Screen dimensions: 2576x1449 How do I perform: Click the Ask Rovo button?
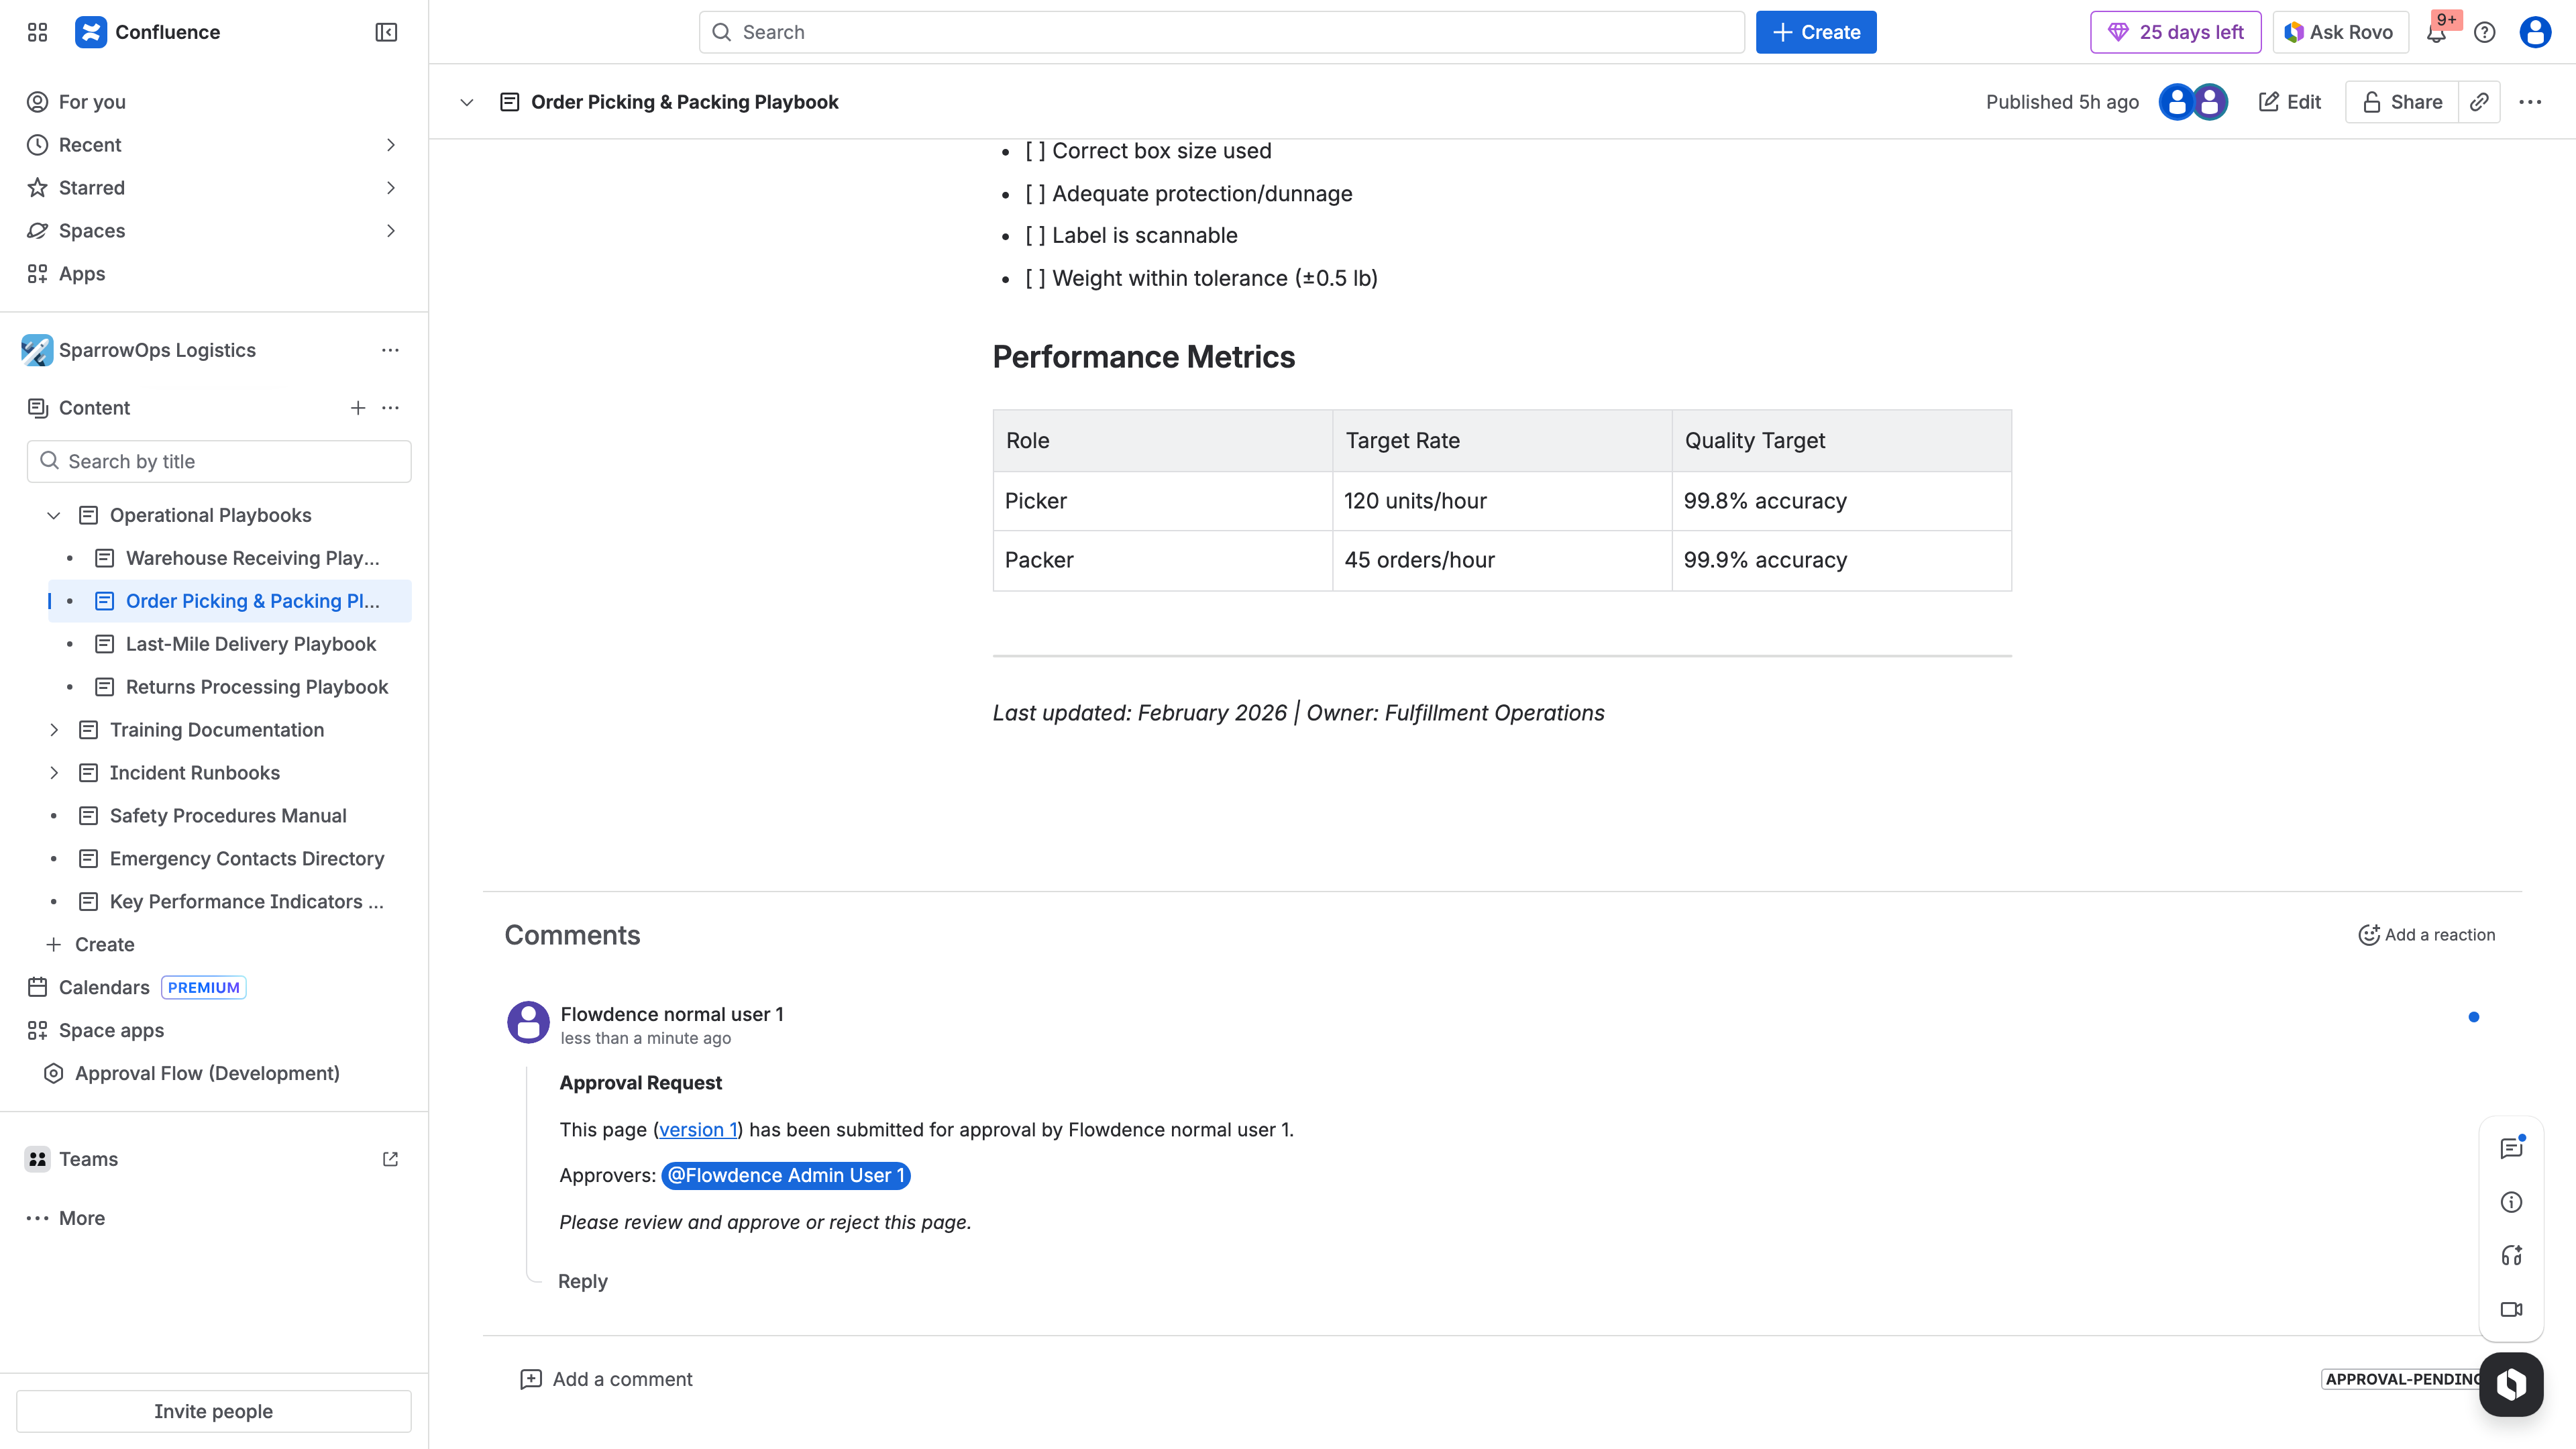(2339, 32)
